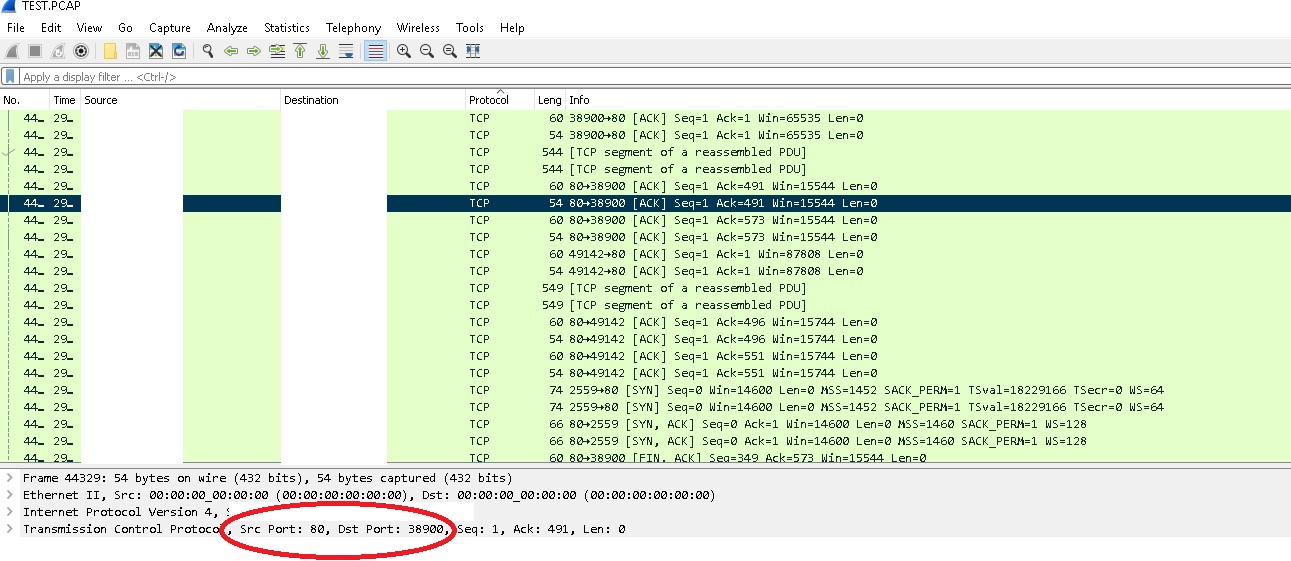Toggle auto-scroll during live capture
Viewport: 1291px width, 561px height.
(x=346, y=51)
